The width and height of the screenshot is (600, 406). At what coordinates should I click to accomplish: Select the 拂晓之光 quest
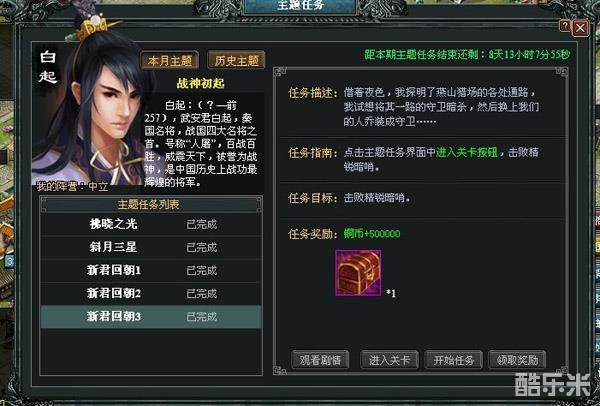[x=152, y=224]
